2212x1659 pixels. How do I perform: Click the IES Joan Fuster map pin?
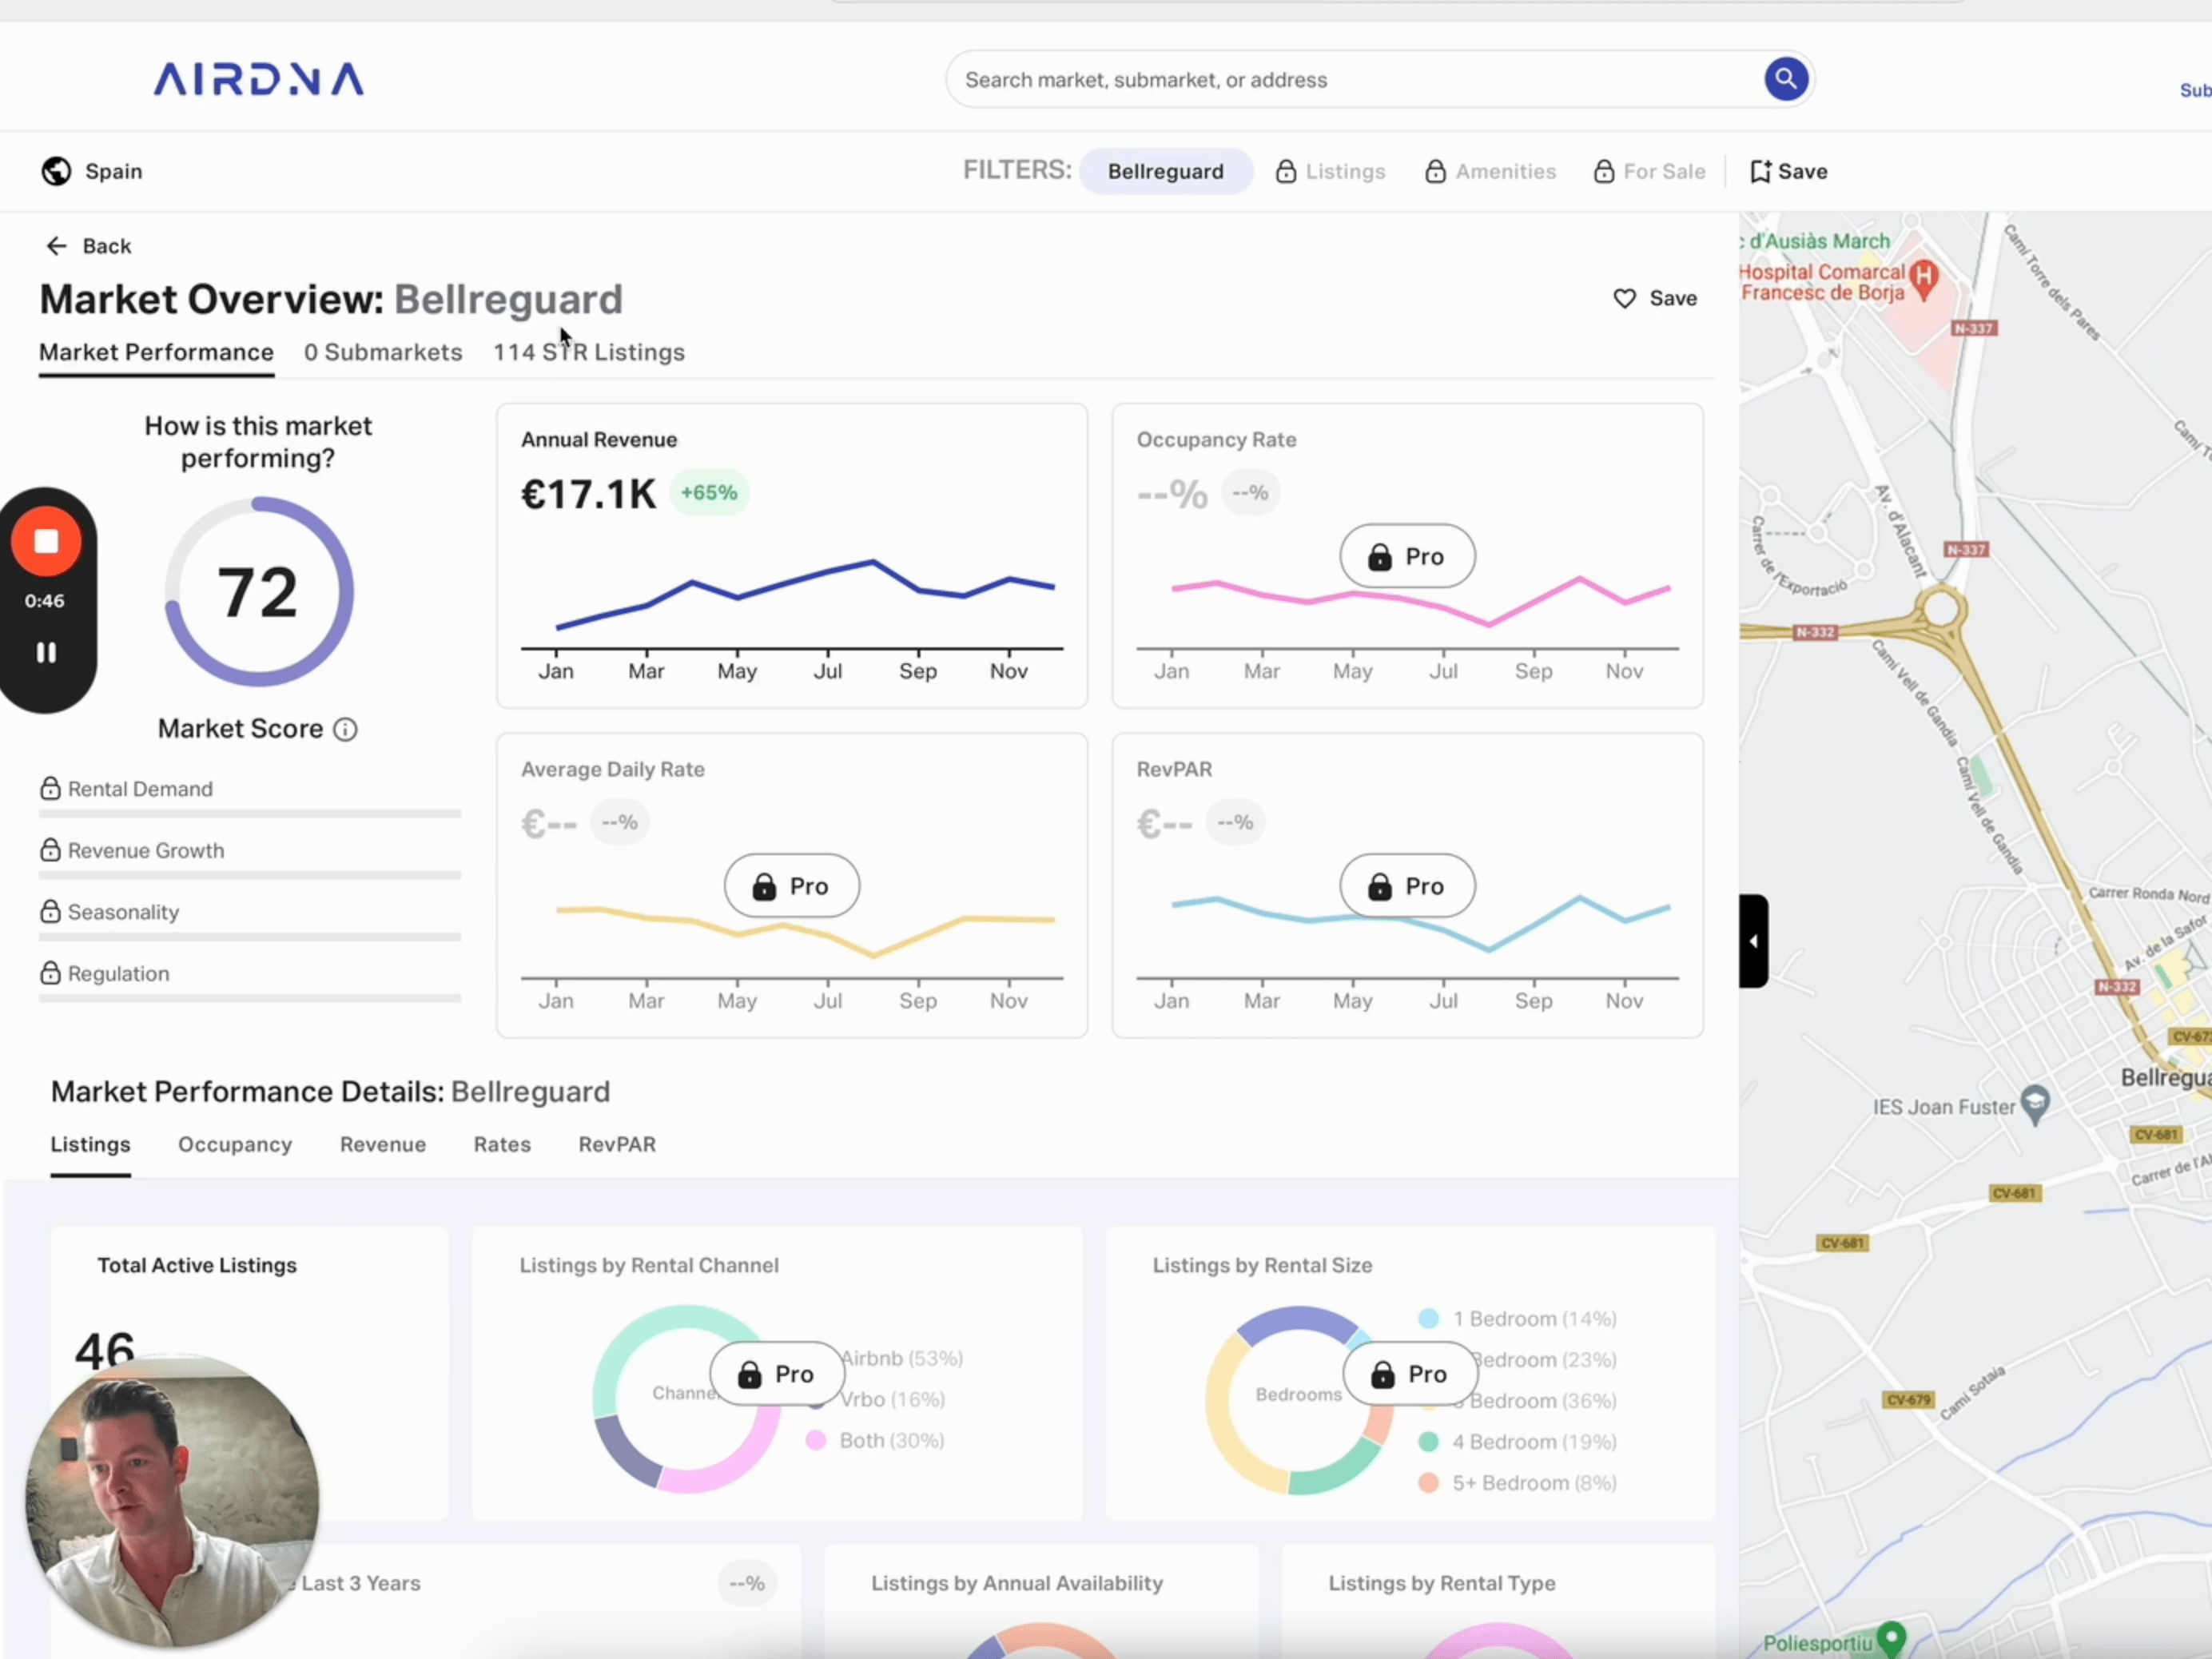coord(2035,1104)
